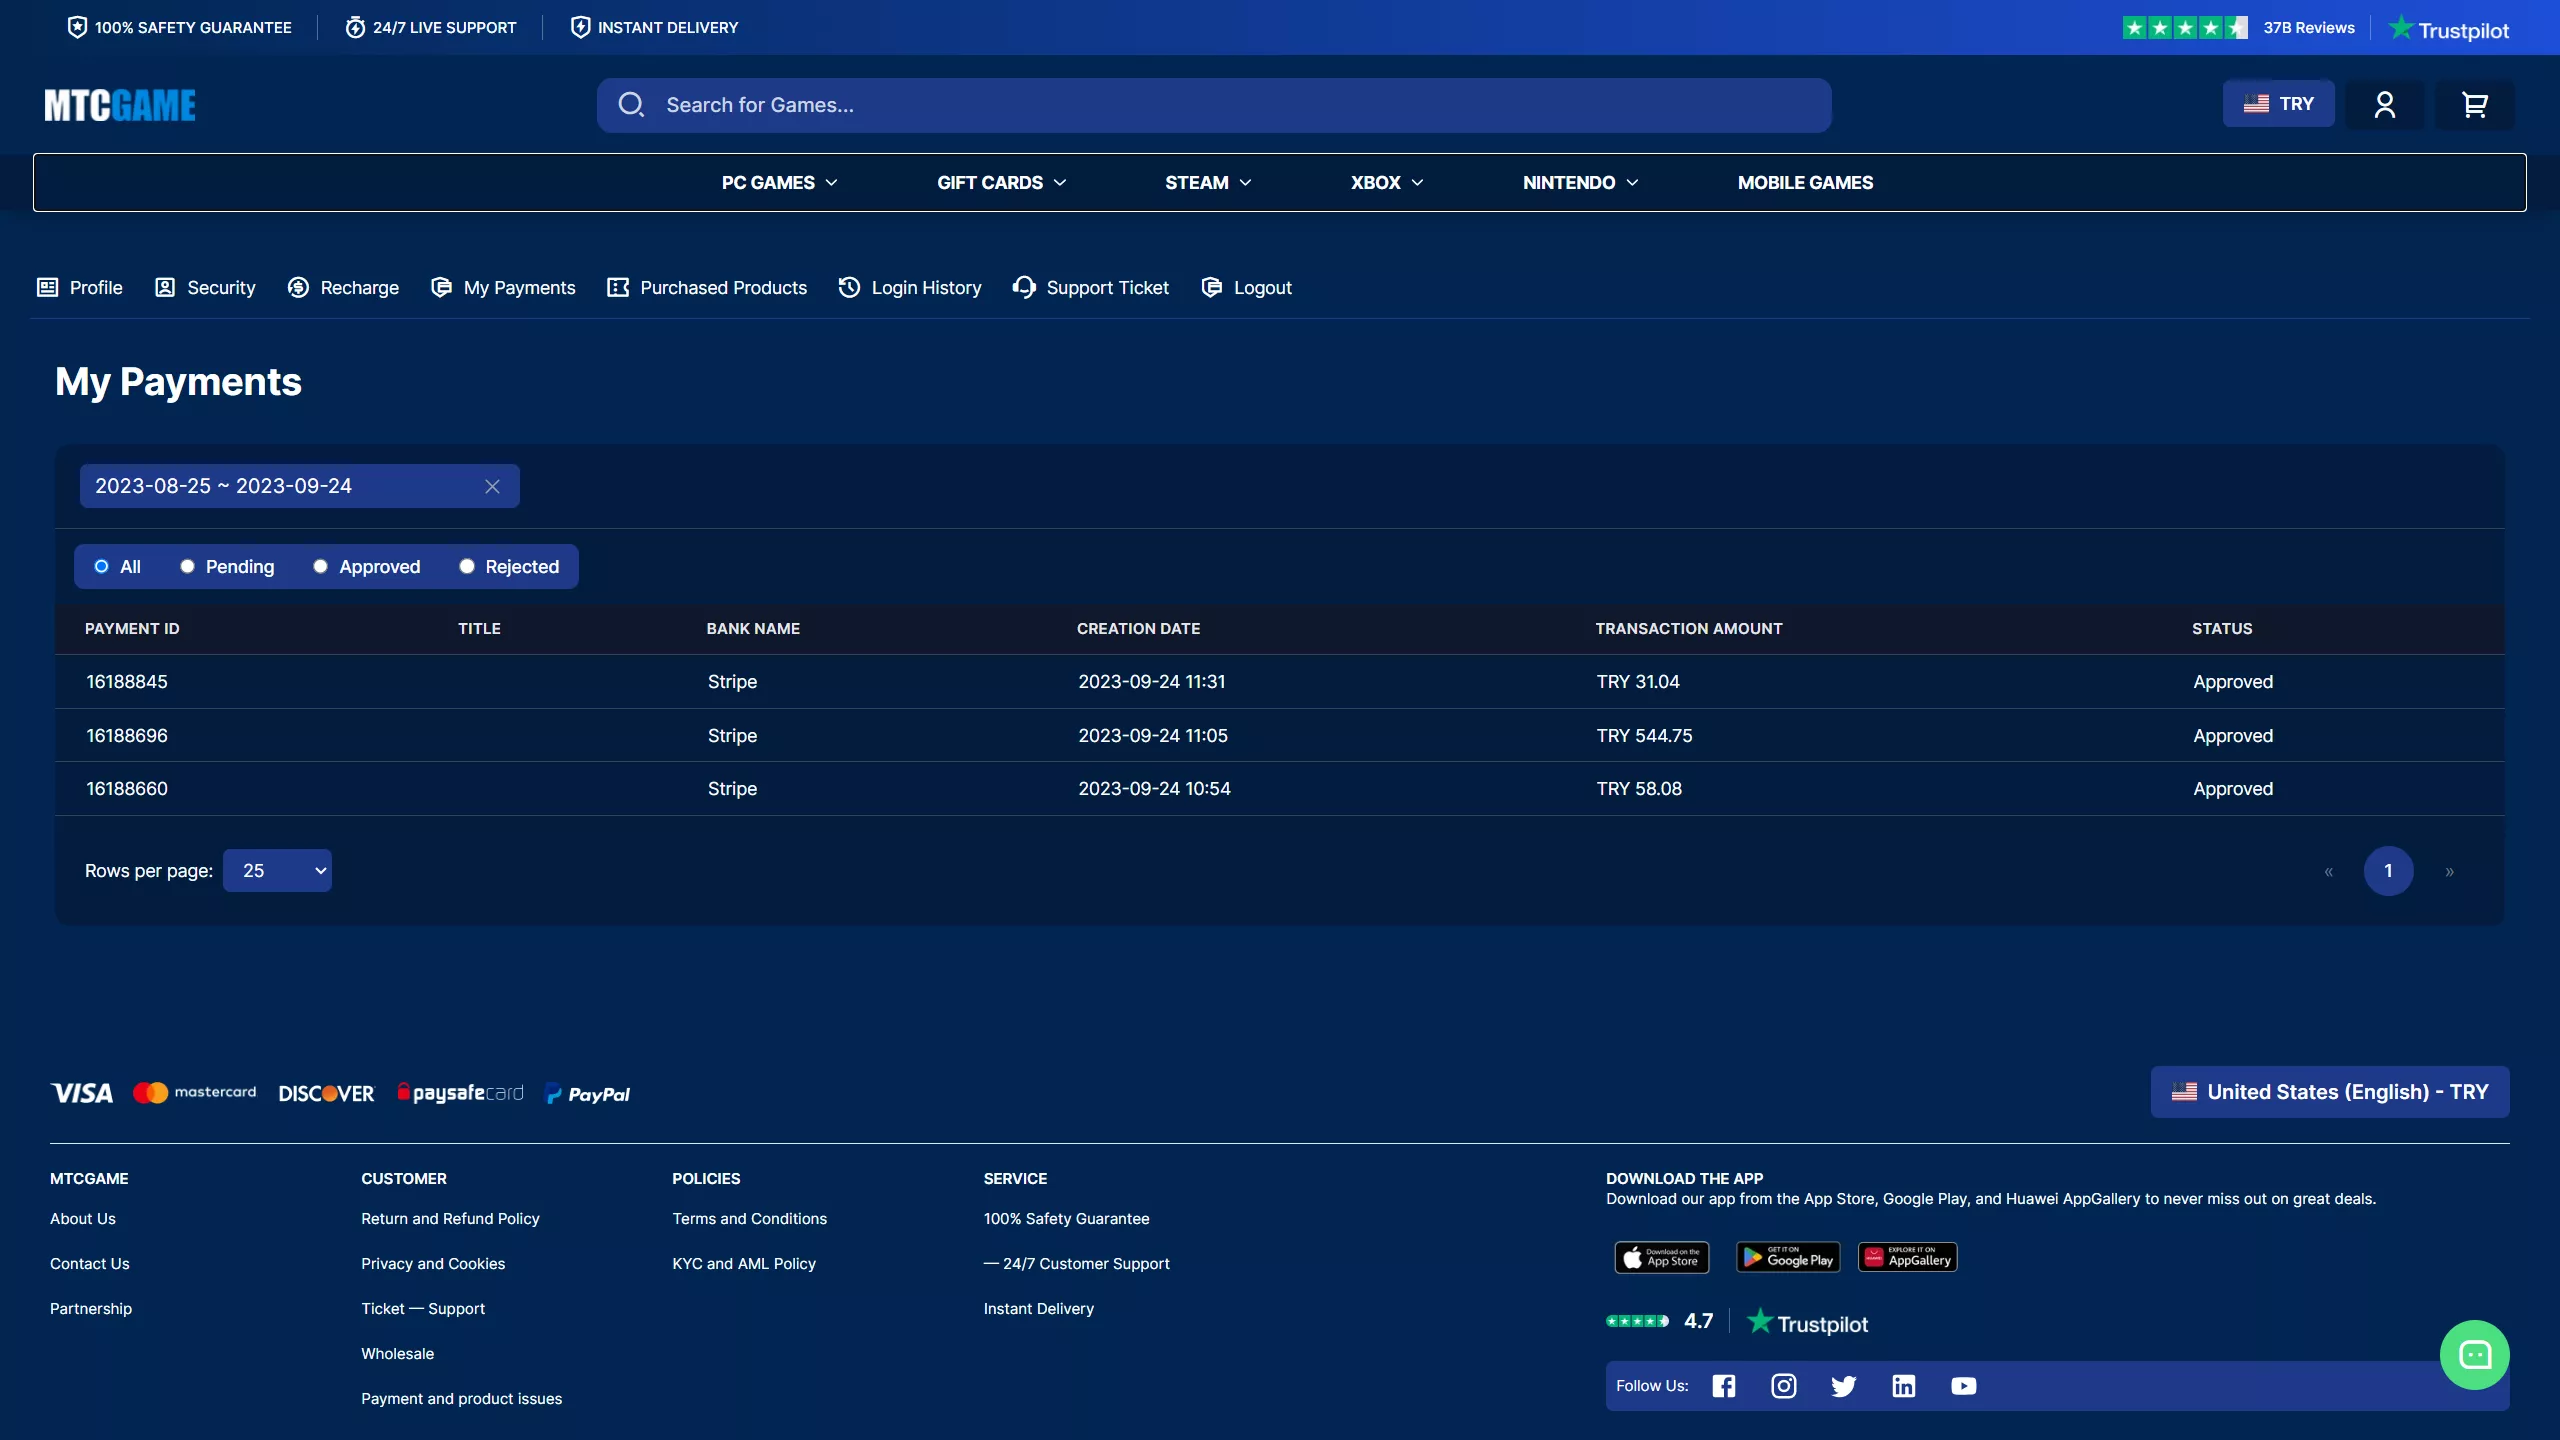Select the Pending status radio button
Viewport: 2560px width, 1440px height.
coord(187,567)
